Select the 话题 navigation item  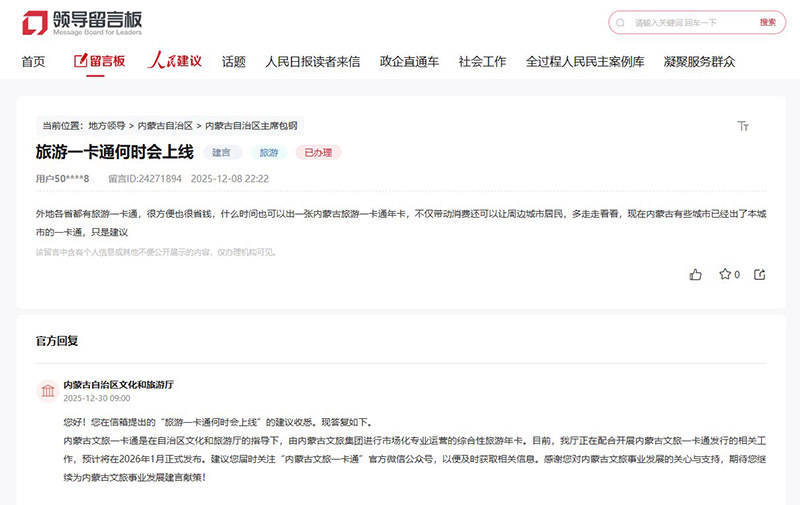233,61
